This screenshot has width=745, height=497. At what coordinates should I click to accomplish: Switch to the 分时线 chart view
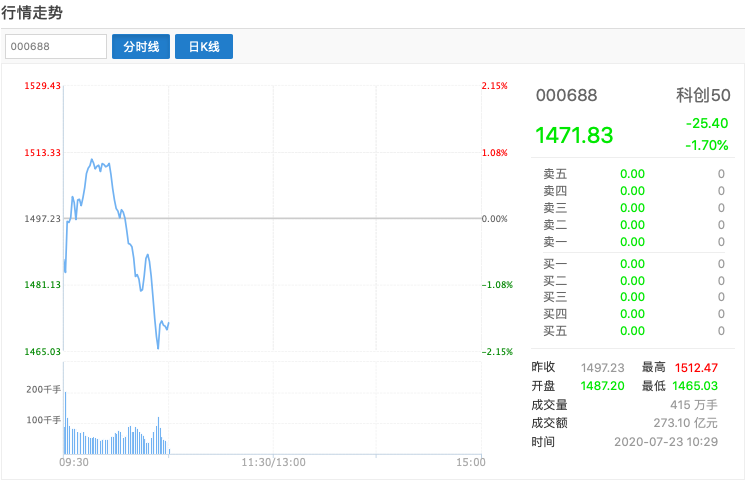click(141, 47)
